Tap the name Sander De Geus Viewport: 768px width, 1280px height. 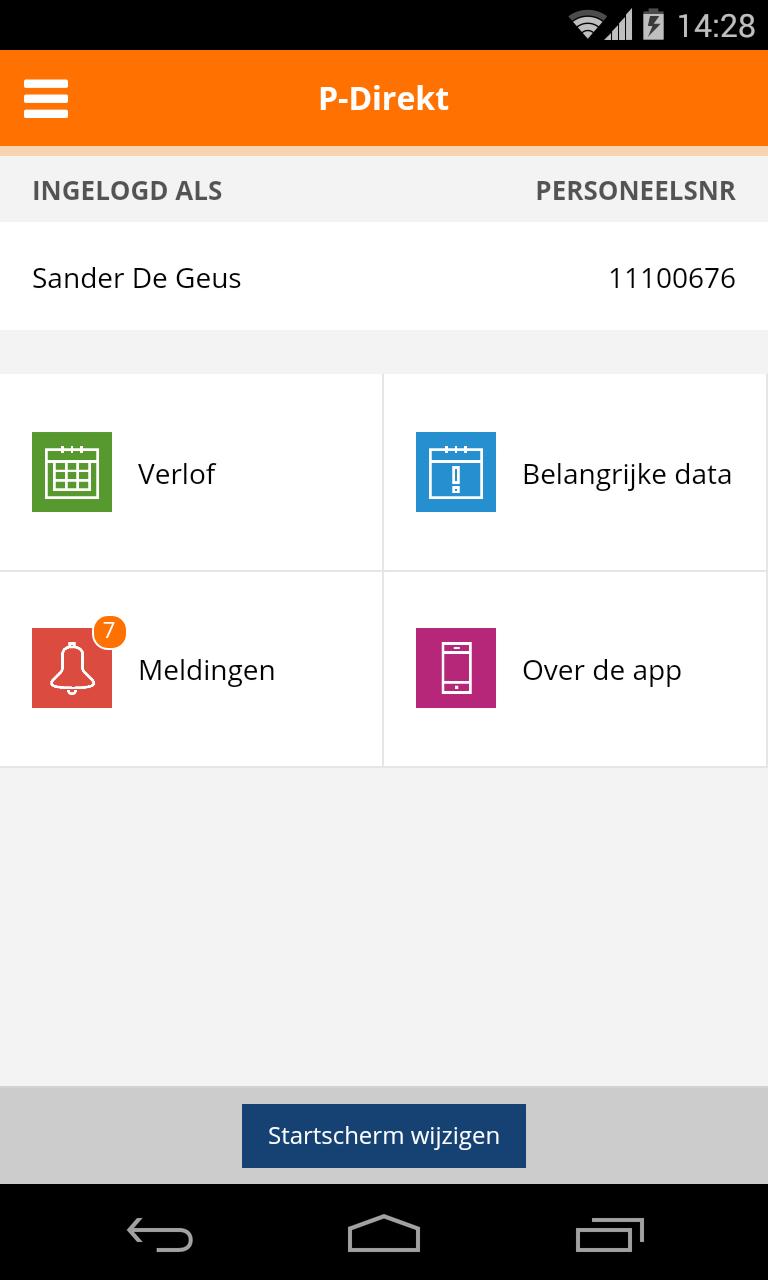point(137,278)
